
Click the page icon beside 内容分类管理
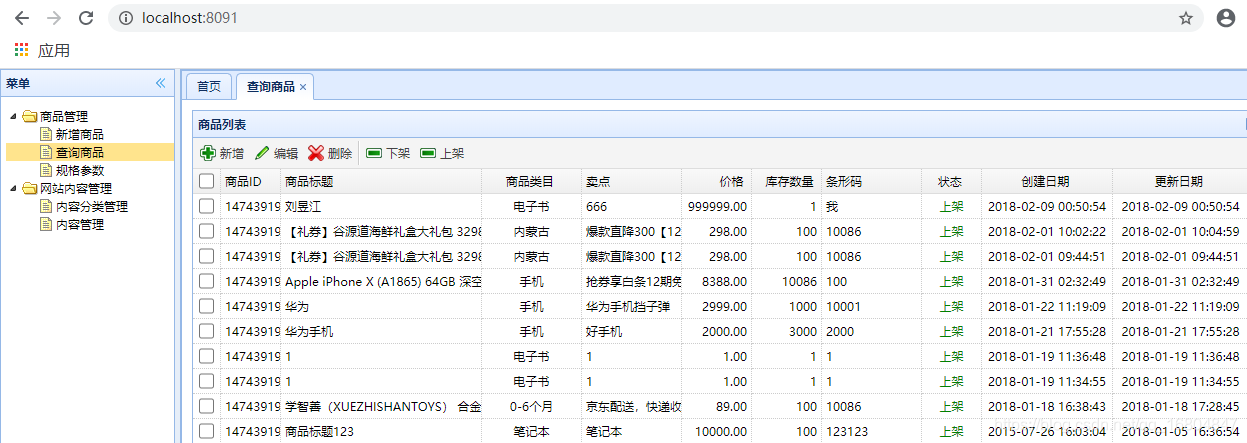[x=46, y=206]
